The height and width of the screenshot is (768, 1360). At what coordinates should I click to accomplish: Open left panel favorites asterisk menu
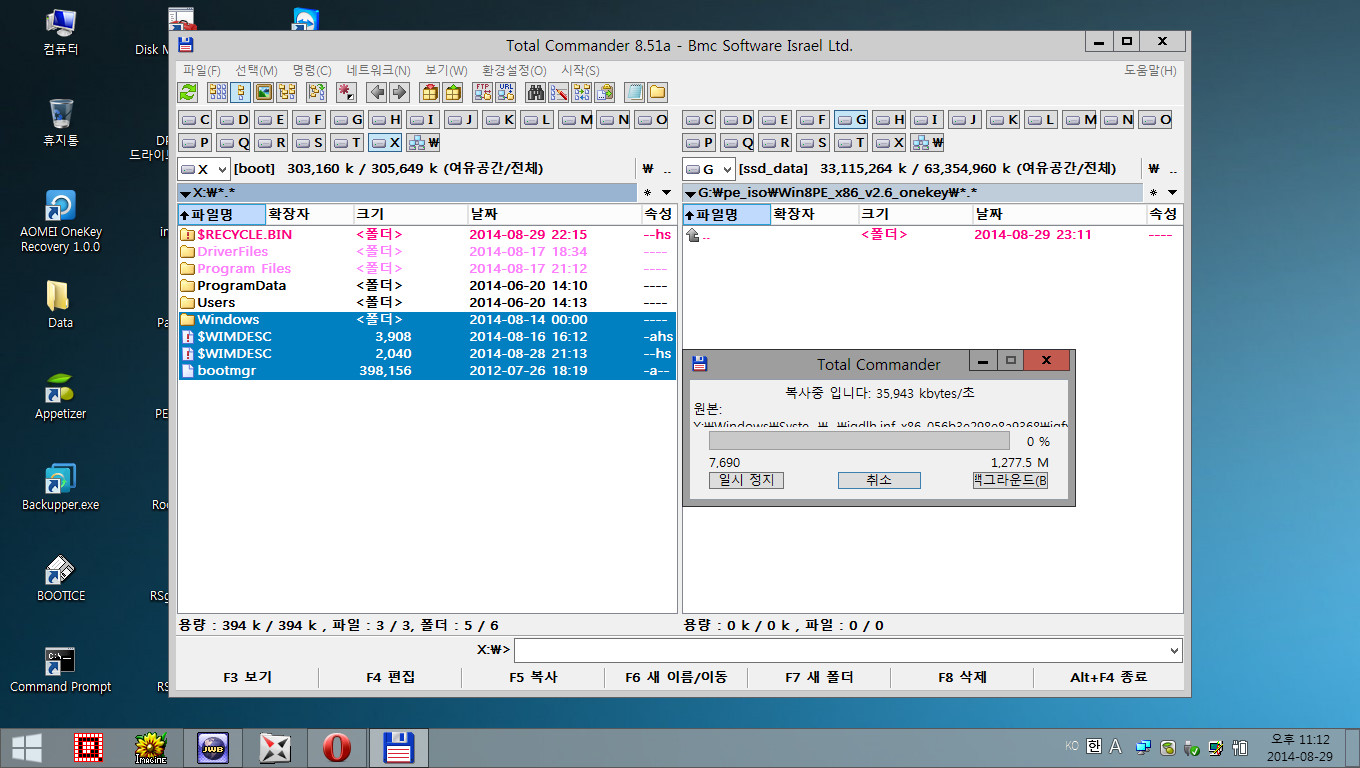click(x=648, y=192)
